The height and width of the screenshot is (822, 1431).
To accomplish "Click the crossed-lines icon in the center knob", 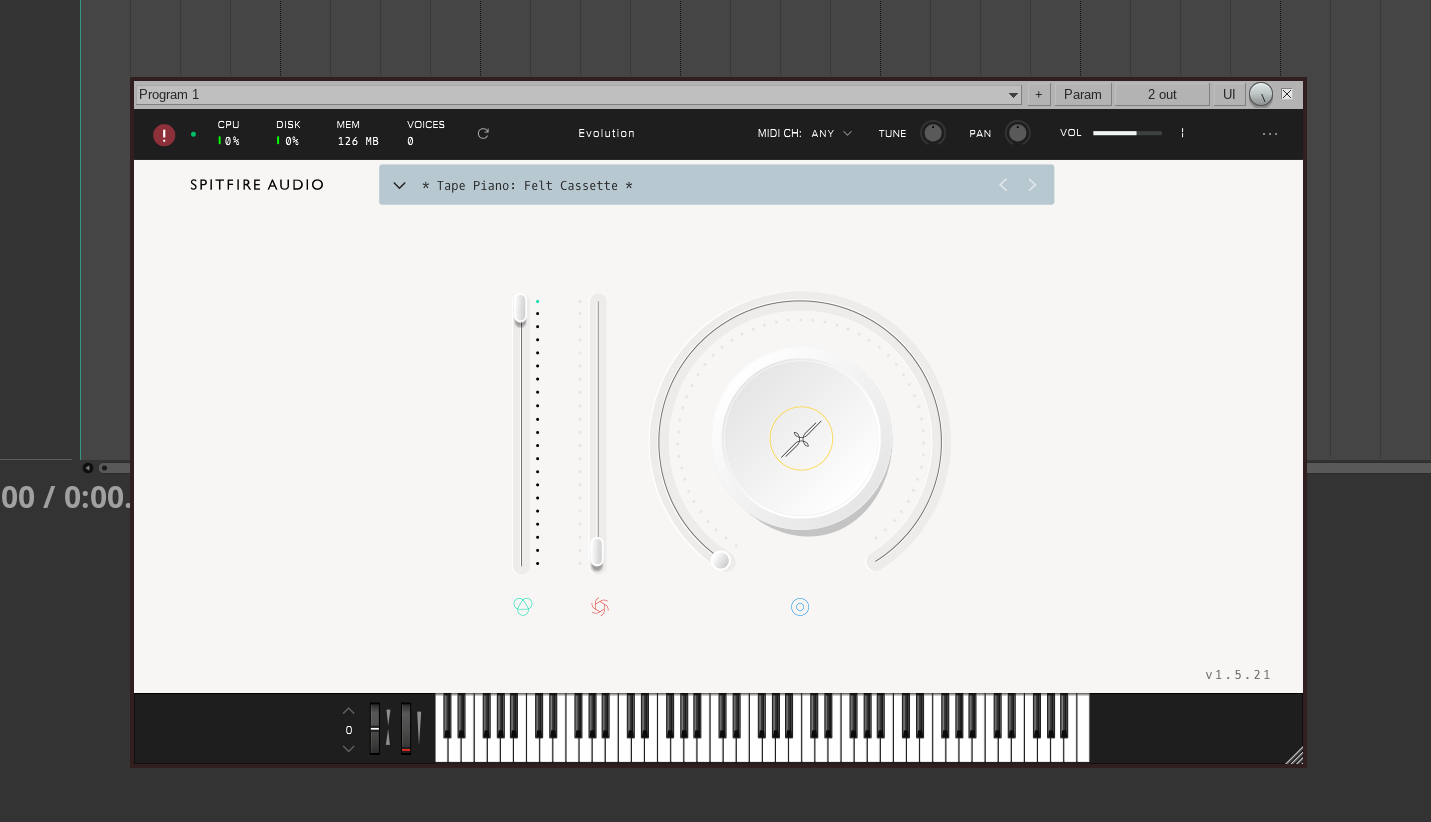I will (x=801, y=438).
